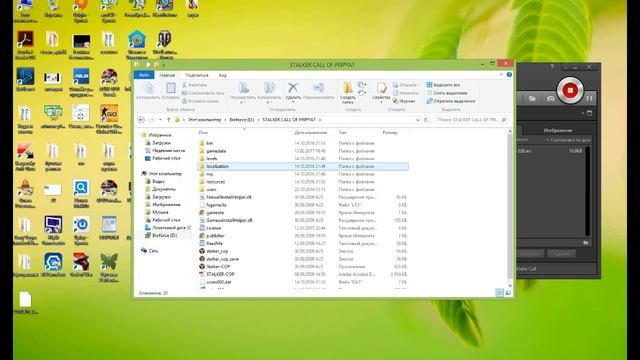The height and width of the screenshot is (360, 640).
Task: Click the folder icon in recorder toolbar
Action: pos(532,99)
